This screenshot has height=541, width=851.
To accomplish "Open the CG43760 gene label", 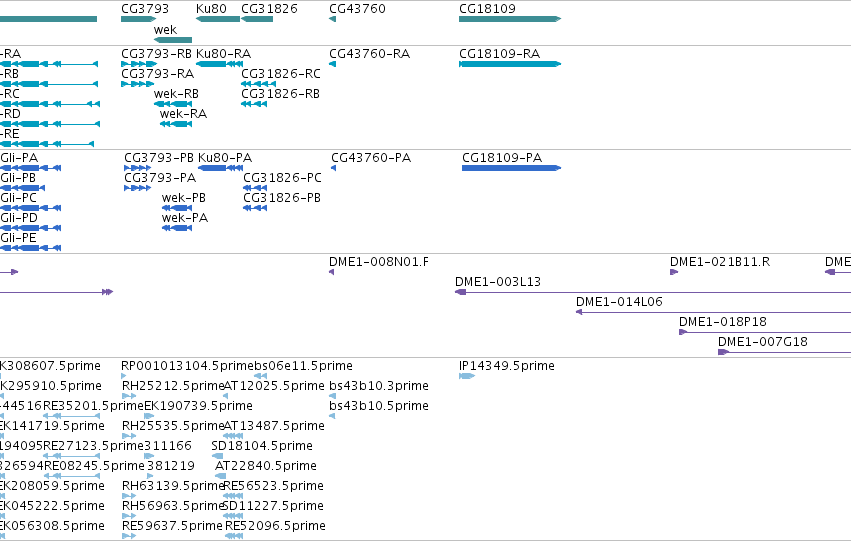I will [x=357, y=9].
